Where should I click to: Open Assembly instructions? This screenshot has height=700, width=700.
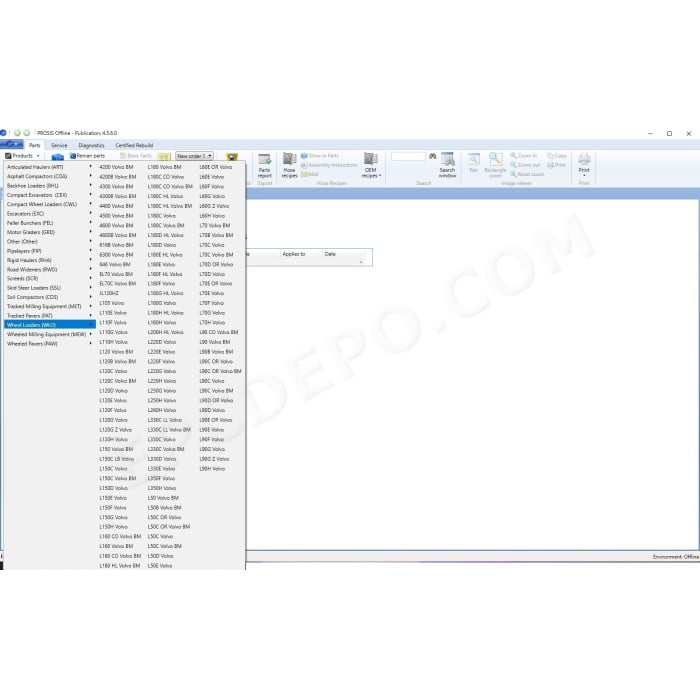tap(329, 165)
